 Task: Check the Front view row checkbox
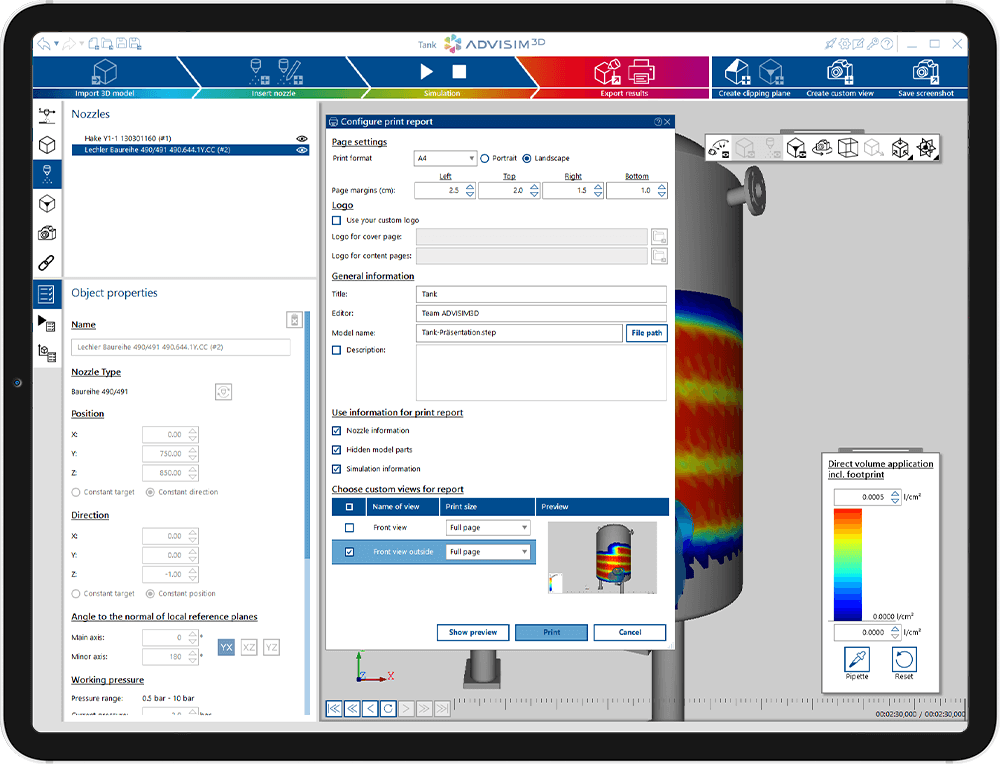coord(349,527)
